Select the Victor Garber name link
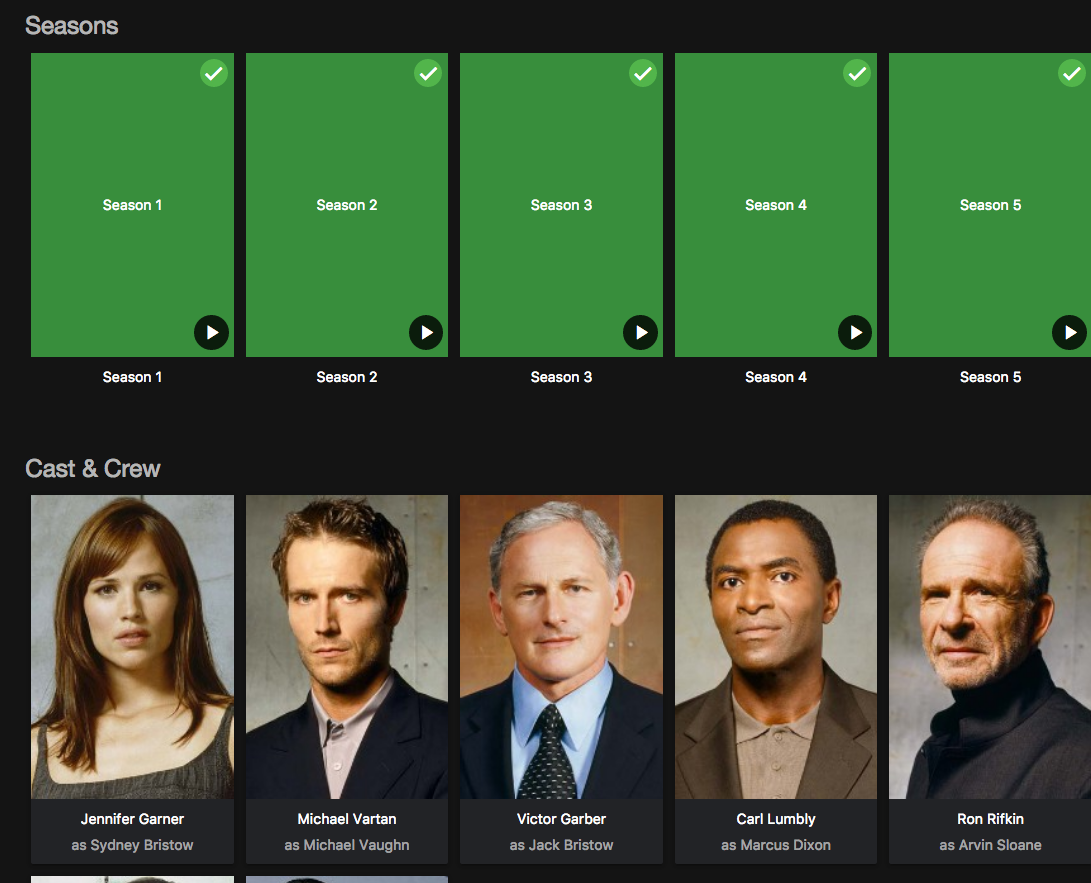Screen dimensions: 1091x883 click(x=562, y=819)
